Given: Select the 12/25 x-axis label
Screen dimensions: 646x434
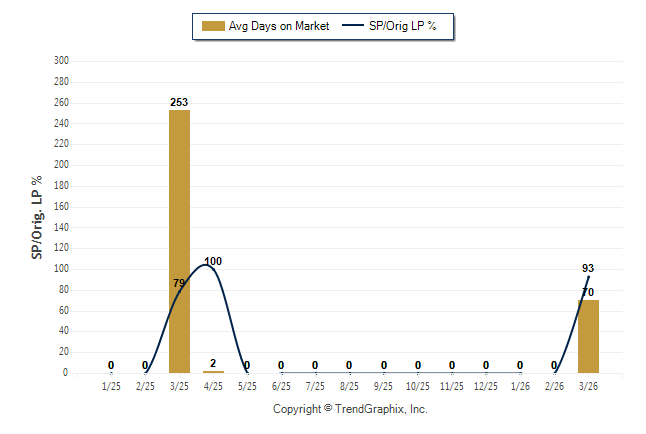Looking at the screenshot, I should 486,386.
